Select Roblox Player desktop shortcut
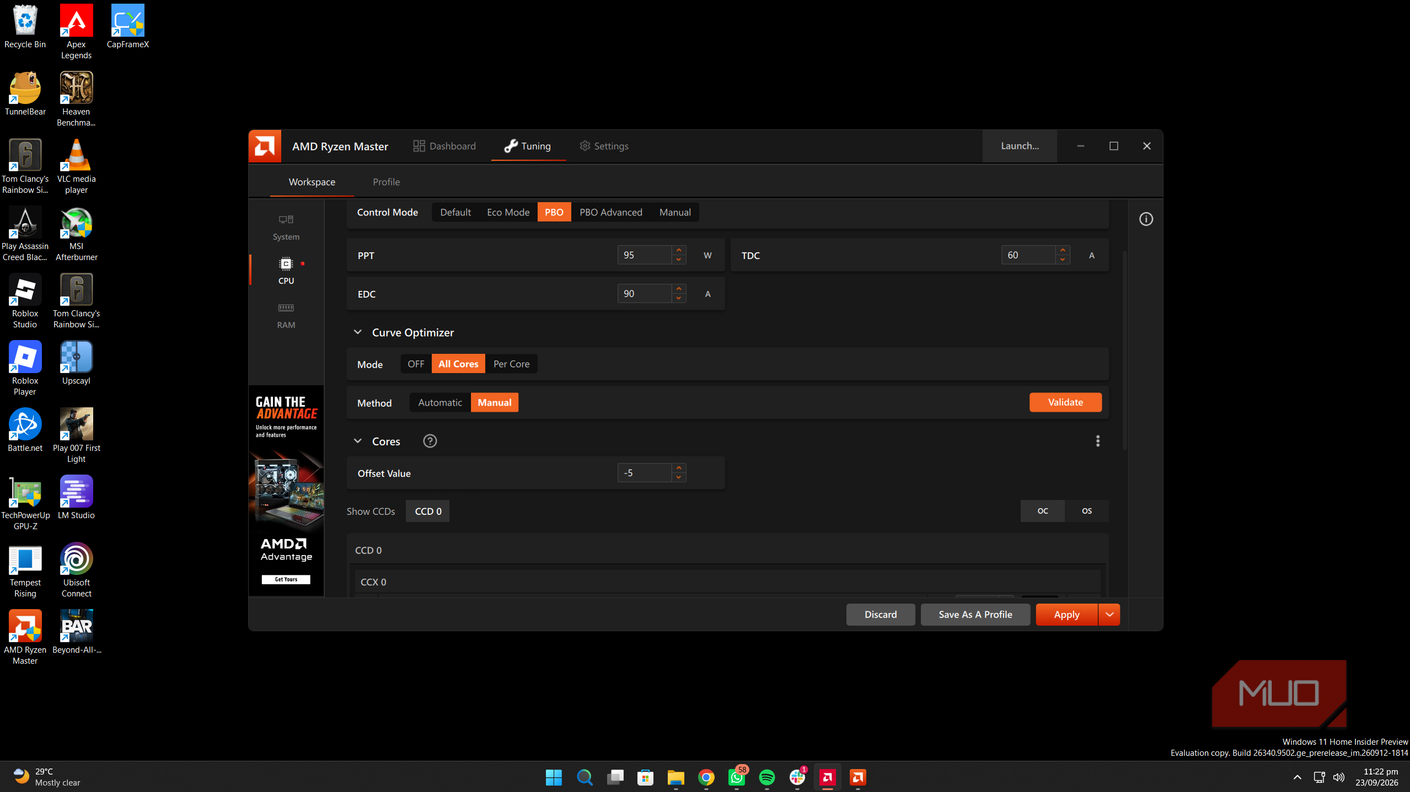Image resolution: width=1410 pixels, height=792 pixels. pos(25,368)
